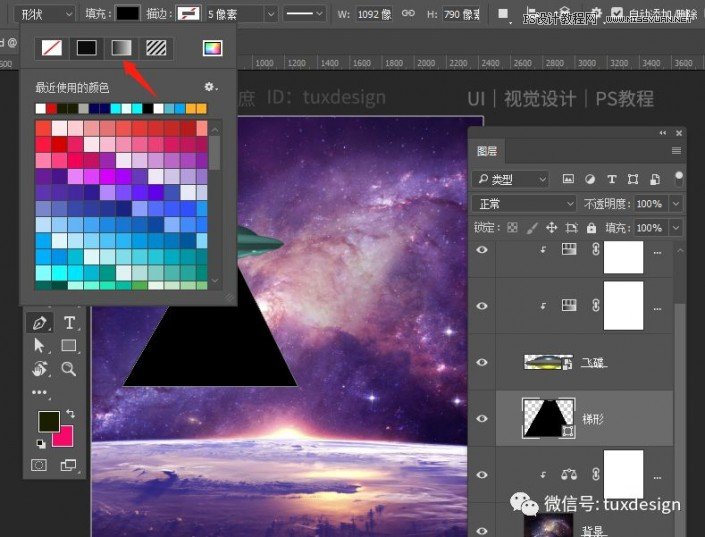Hide the 梯形 shape layer

click(482, 418)
